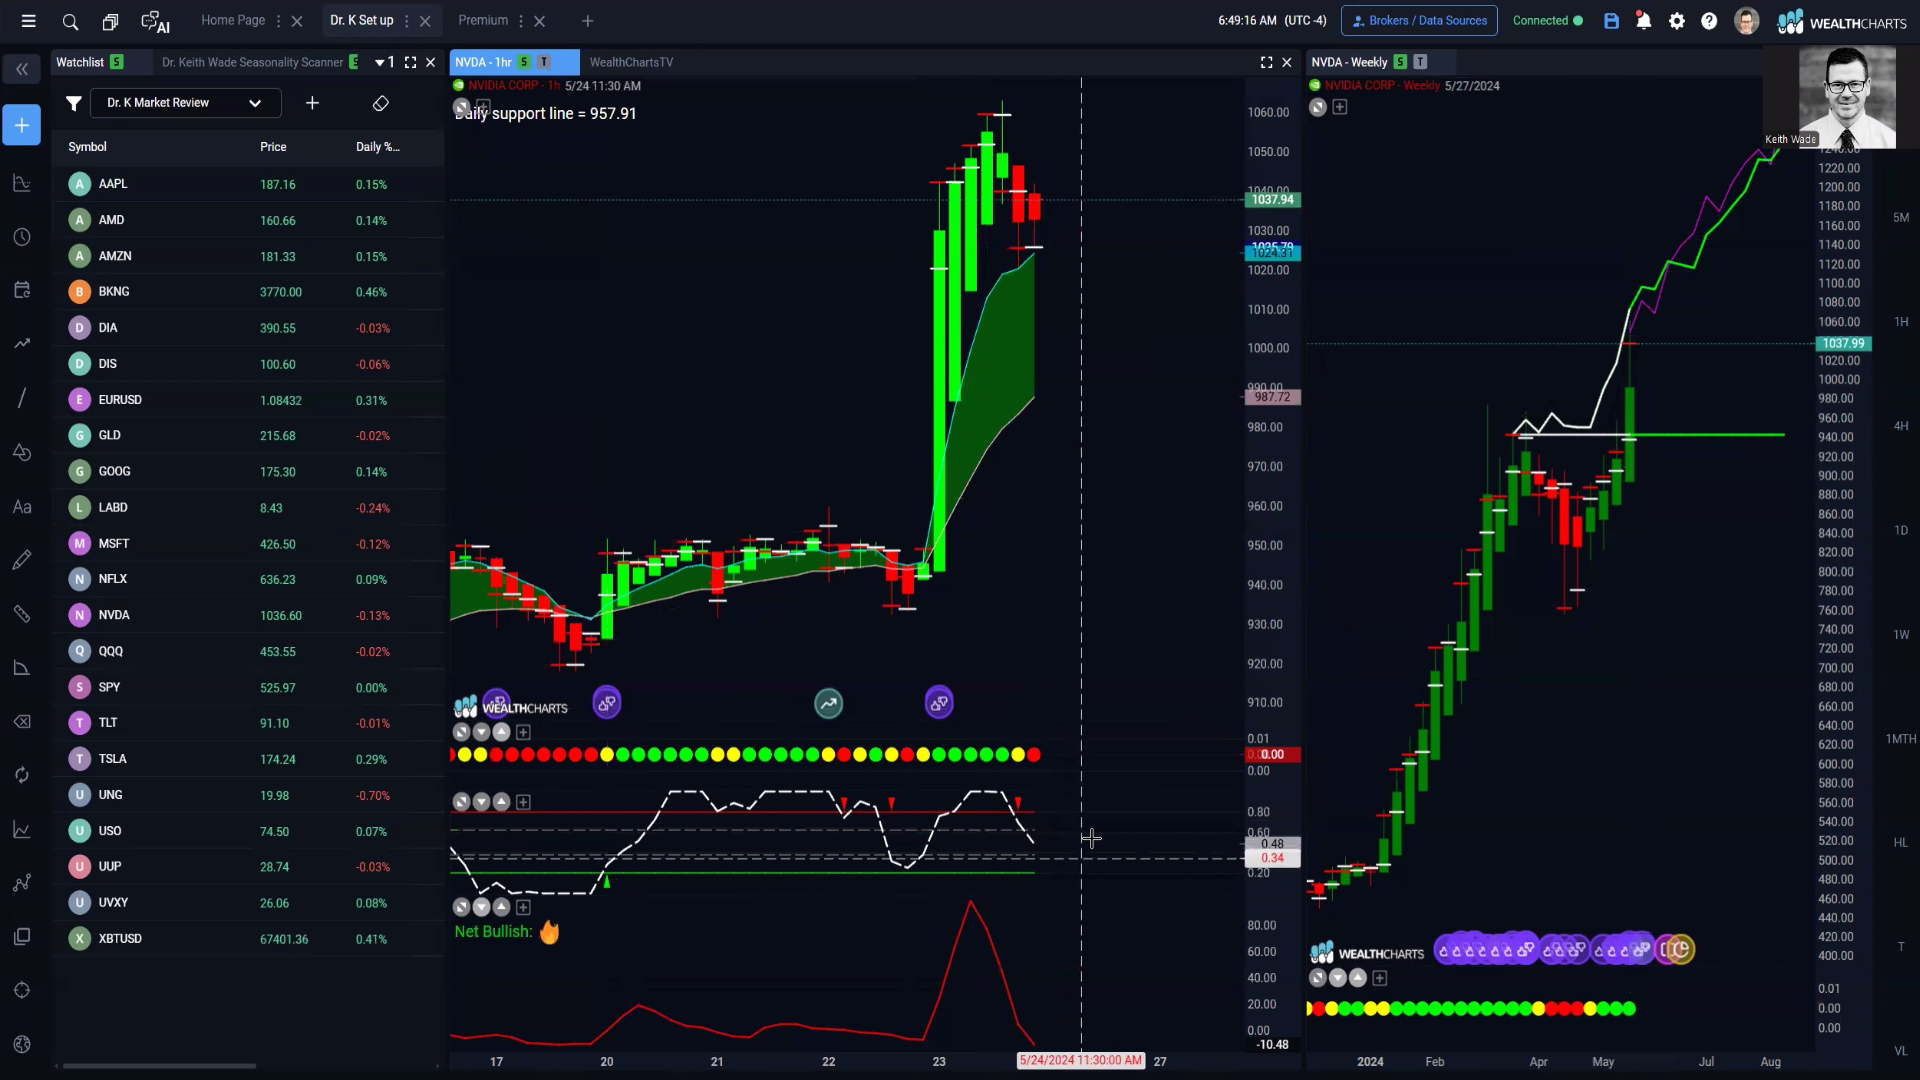The width and height of the screenshot is (1920, 1080).
Task: Select the pencil drawing tool
Action: click(21, 560)
